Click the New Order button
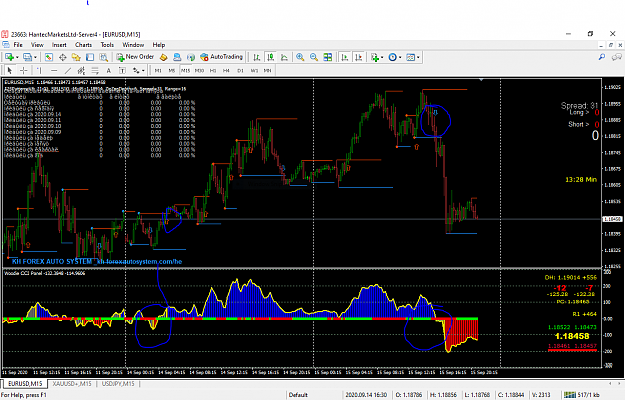The height and width of the screenshot is (400, 625). 135,57
